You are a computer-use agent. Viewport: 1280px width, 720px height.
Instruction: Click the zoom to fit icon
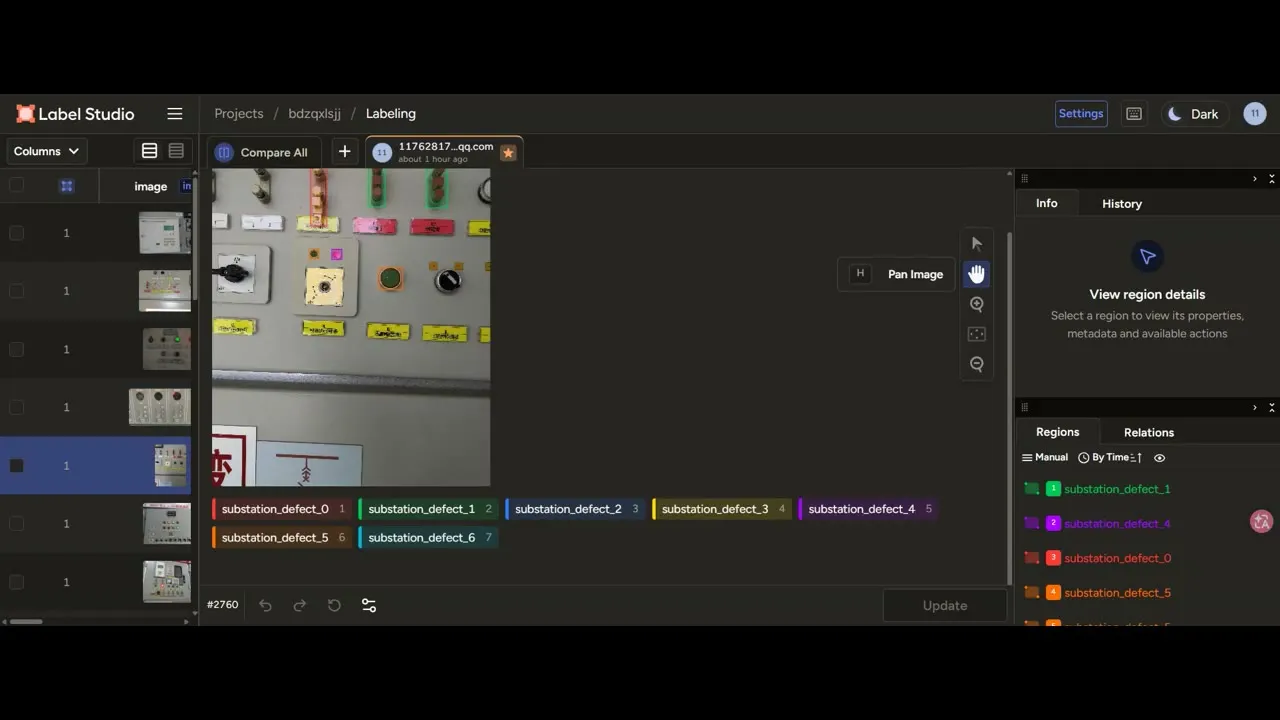click(977, 334)
